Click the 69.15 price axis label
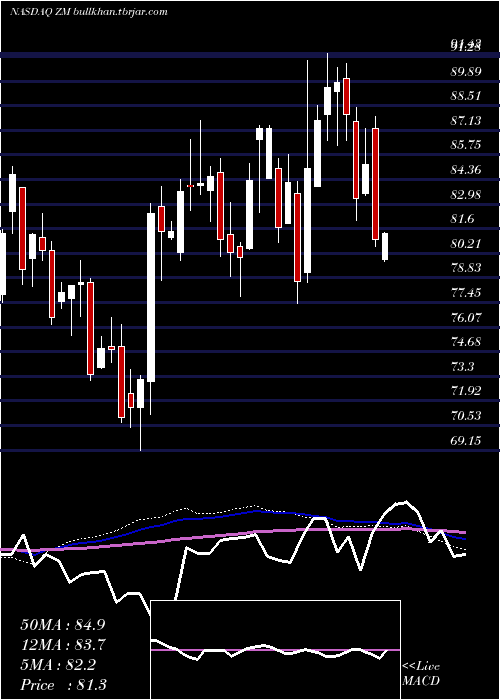Viewport: 500px width, 700px height. point(466,441)
